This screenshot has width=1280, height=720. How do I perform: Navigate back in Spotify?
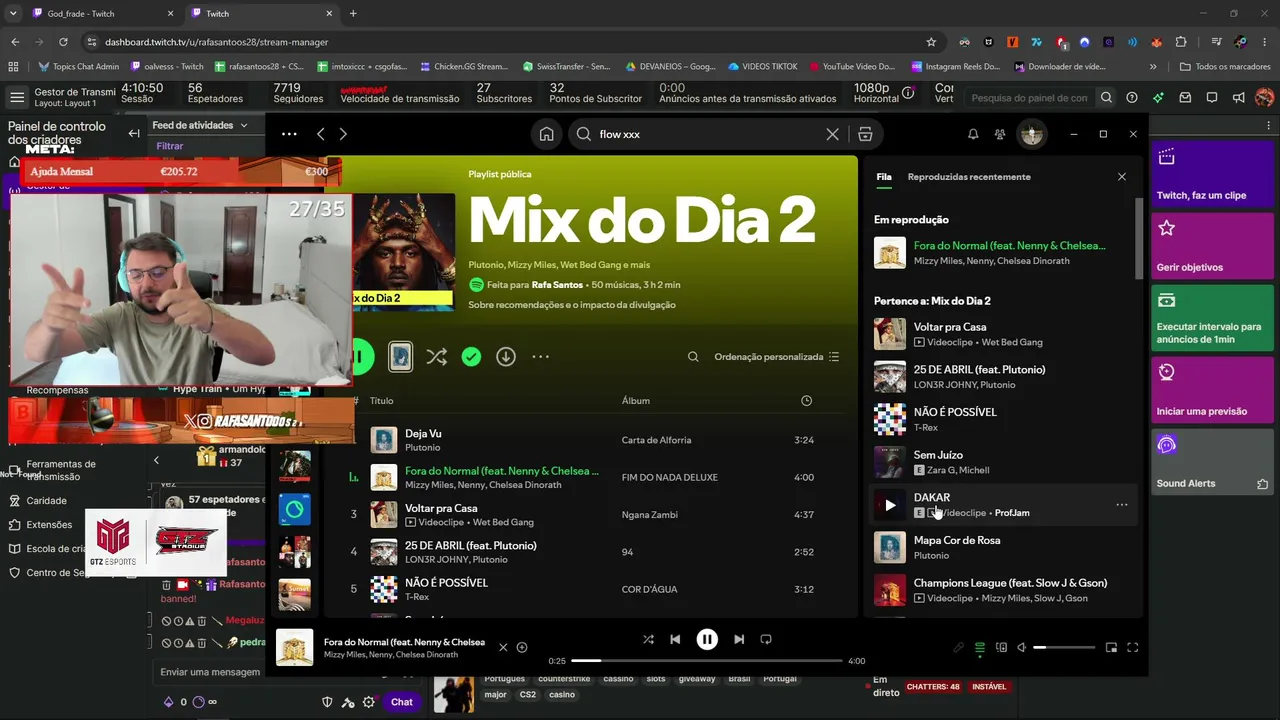pos(321,134)
